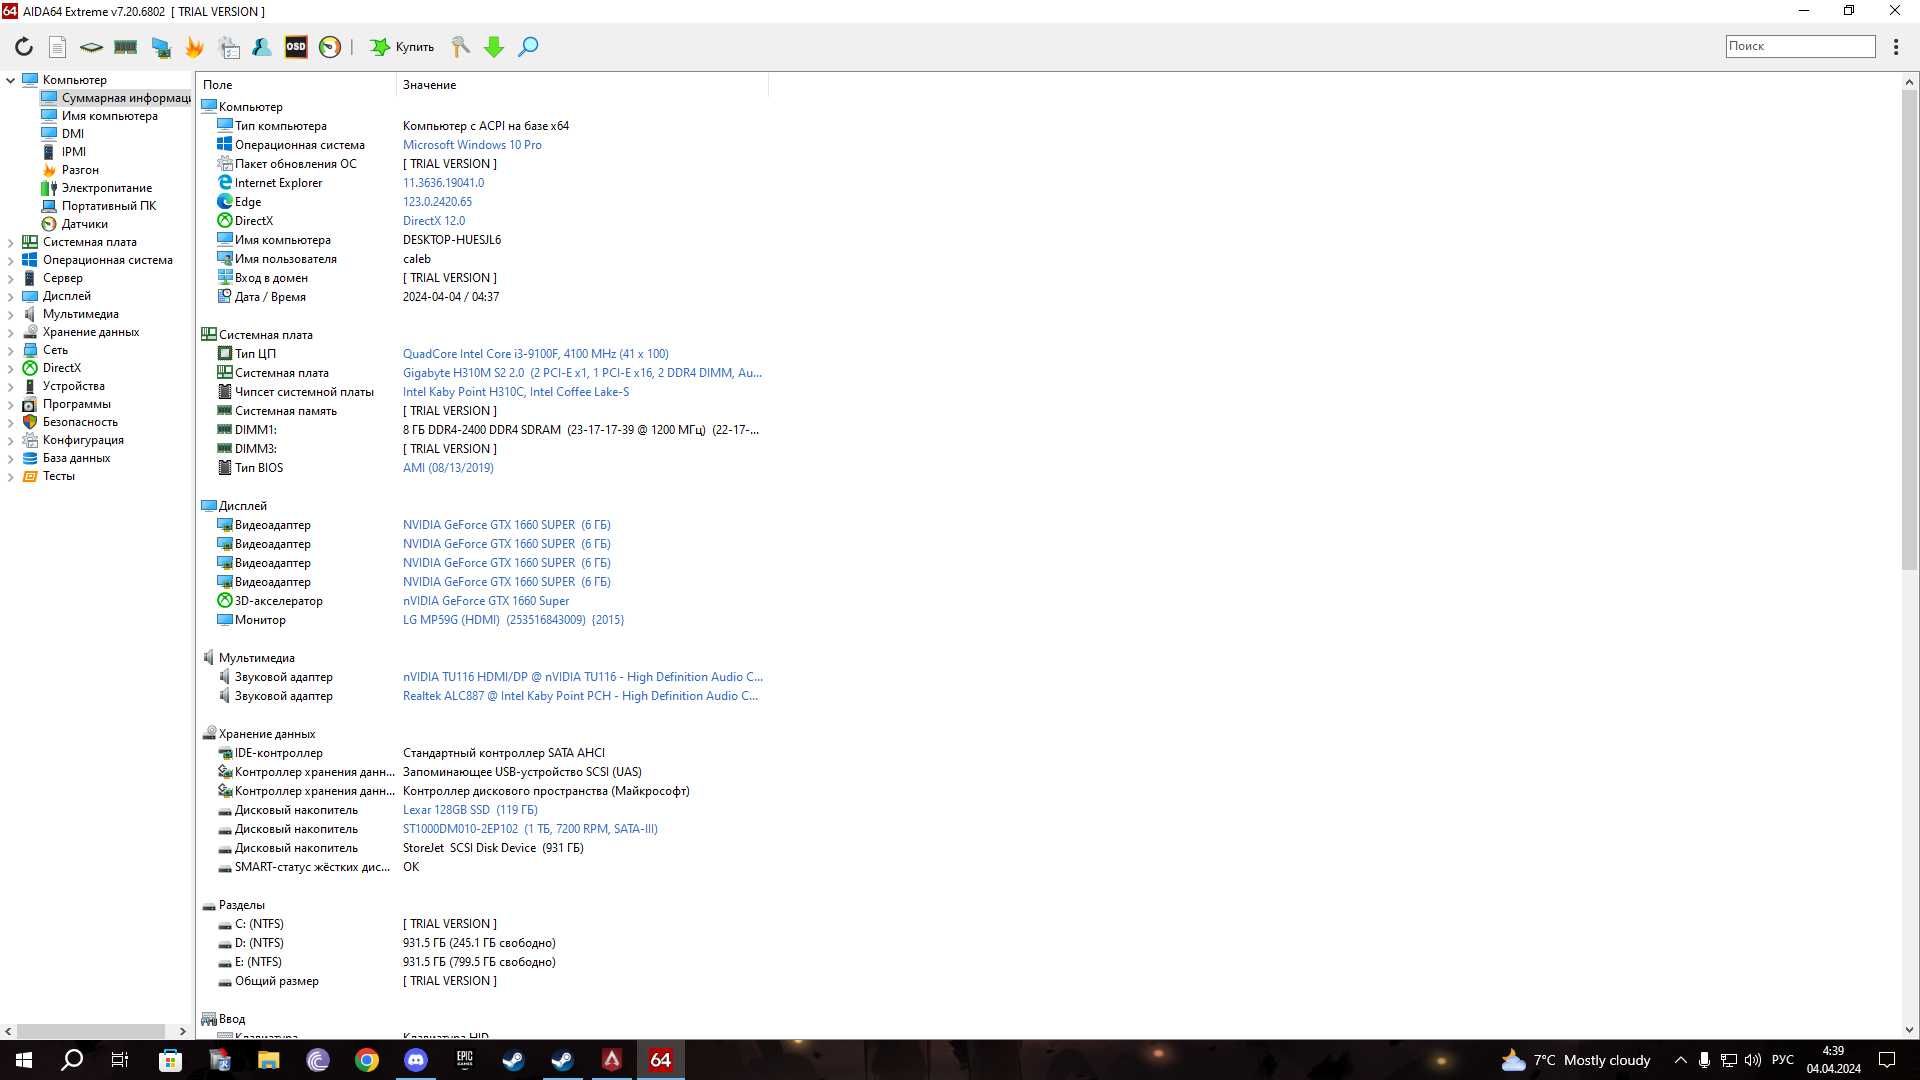Select Суммарная информация in the tree

point(116,98)
